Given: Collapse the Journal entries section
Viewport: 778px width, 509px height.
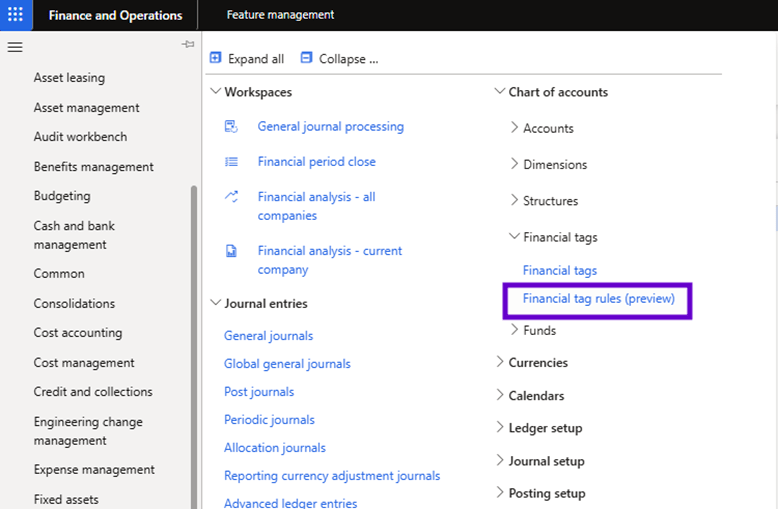Looking at the screenshot, I should click(x=215, y=303).
